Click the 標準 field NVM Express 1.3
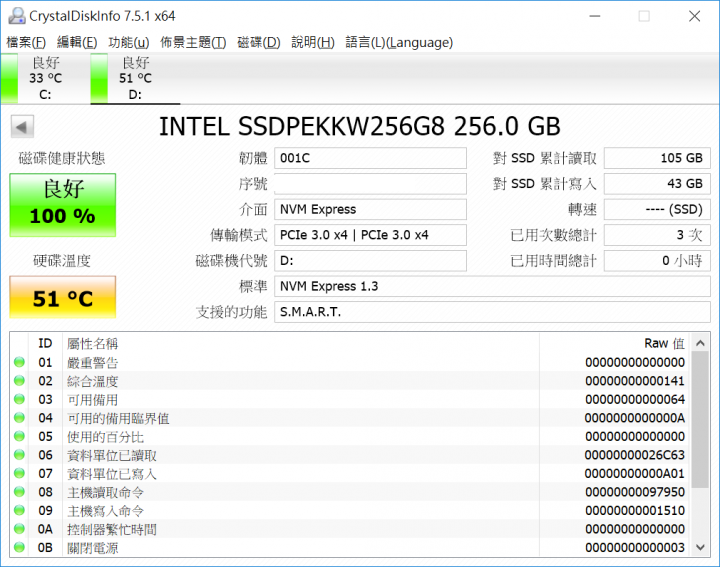 (492, 286)
